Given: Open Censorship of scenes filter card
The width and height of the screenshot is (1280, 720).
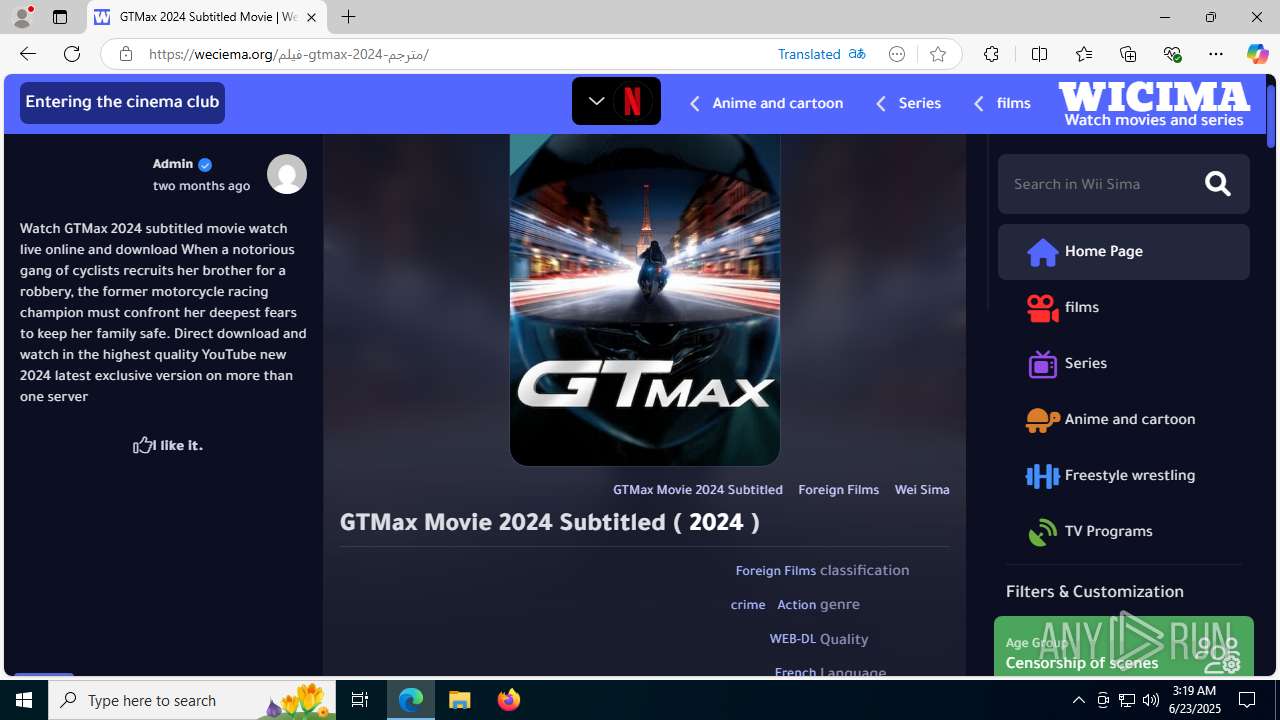Looking at the screenshot, I should 1123,647.
